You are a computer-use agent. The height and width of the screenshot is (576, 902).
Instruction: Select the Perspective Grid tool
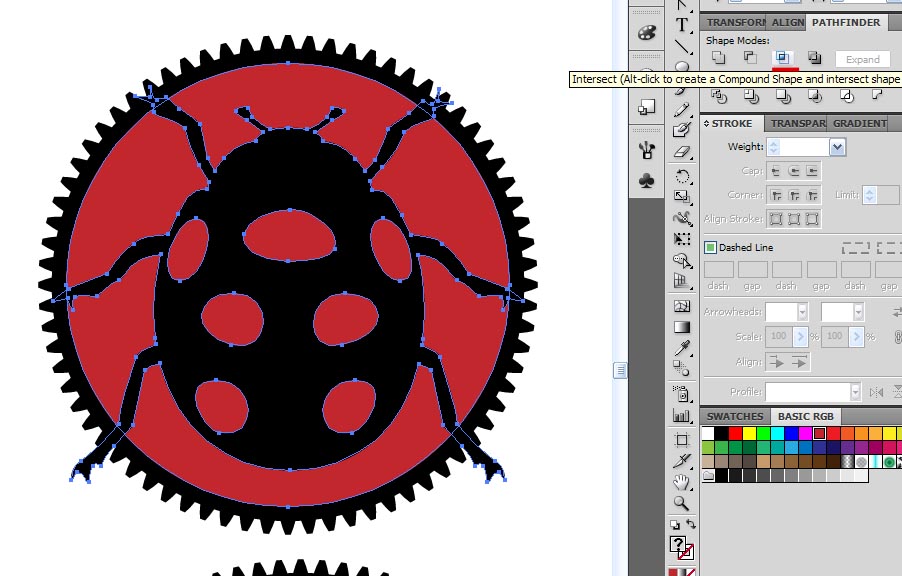pyautogui.click(x=682, y=281)
